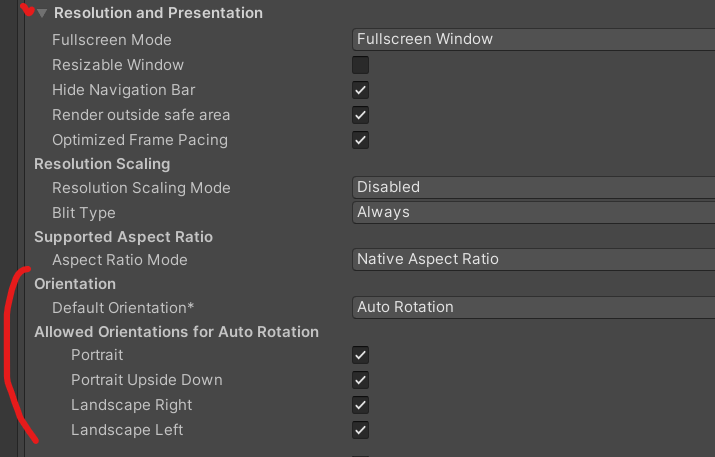Click the Resolution and Presentation header text
715x457 pixels.
(158, 13)
